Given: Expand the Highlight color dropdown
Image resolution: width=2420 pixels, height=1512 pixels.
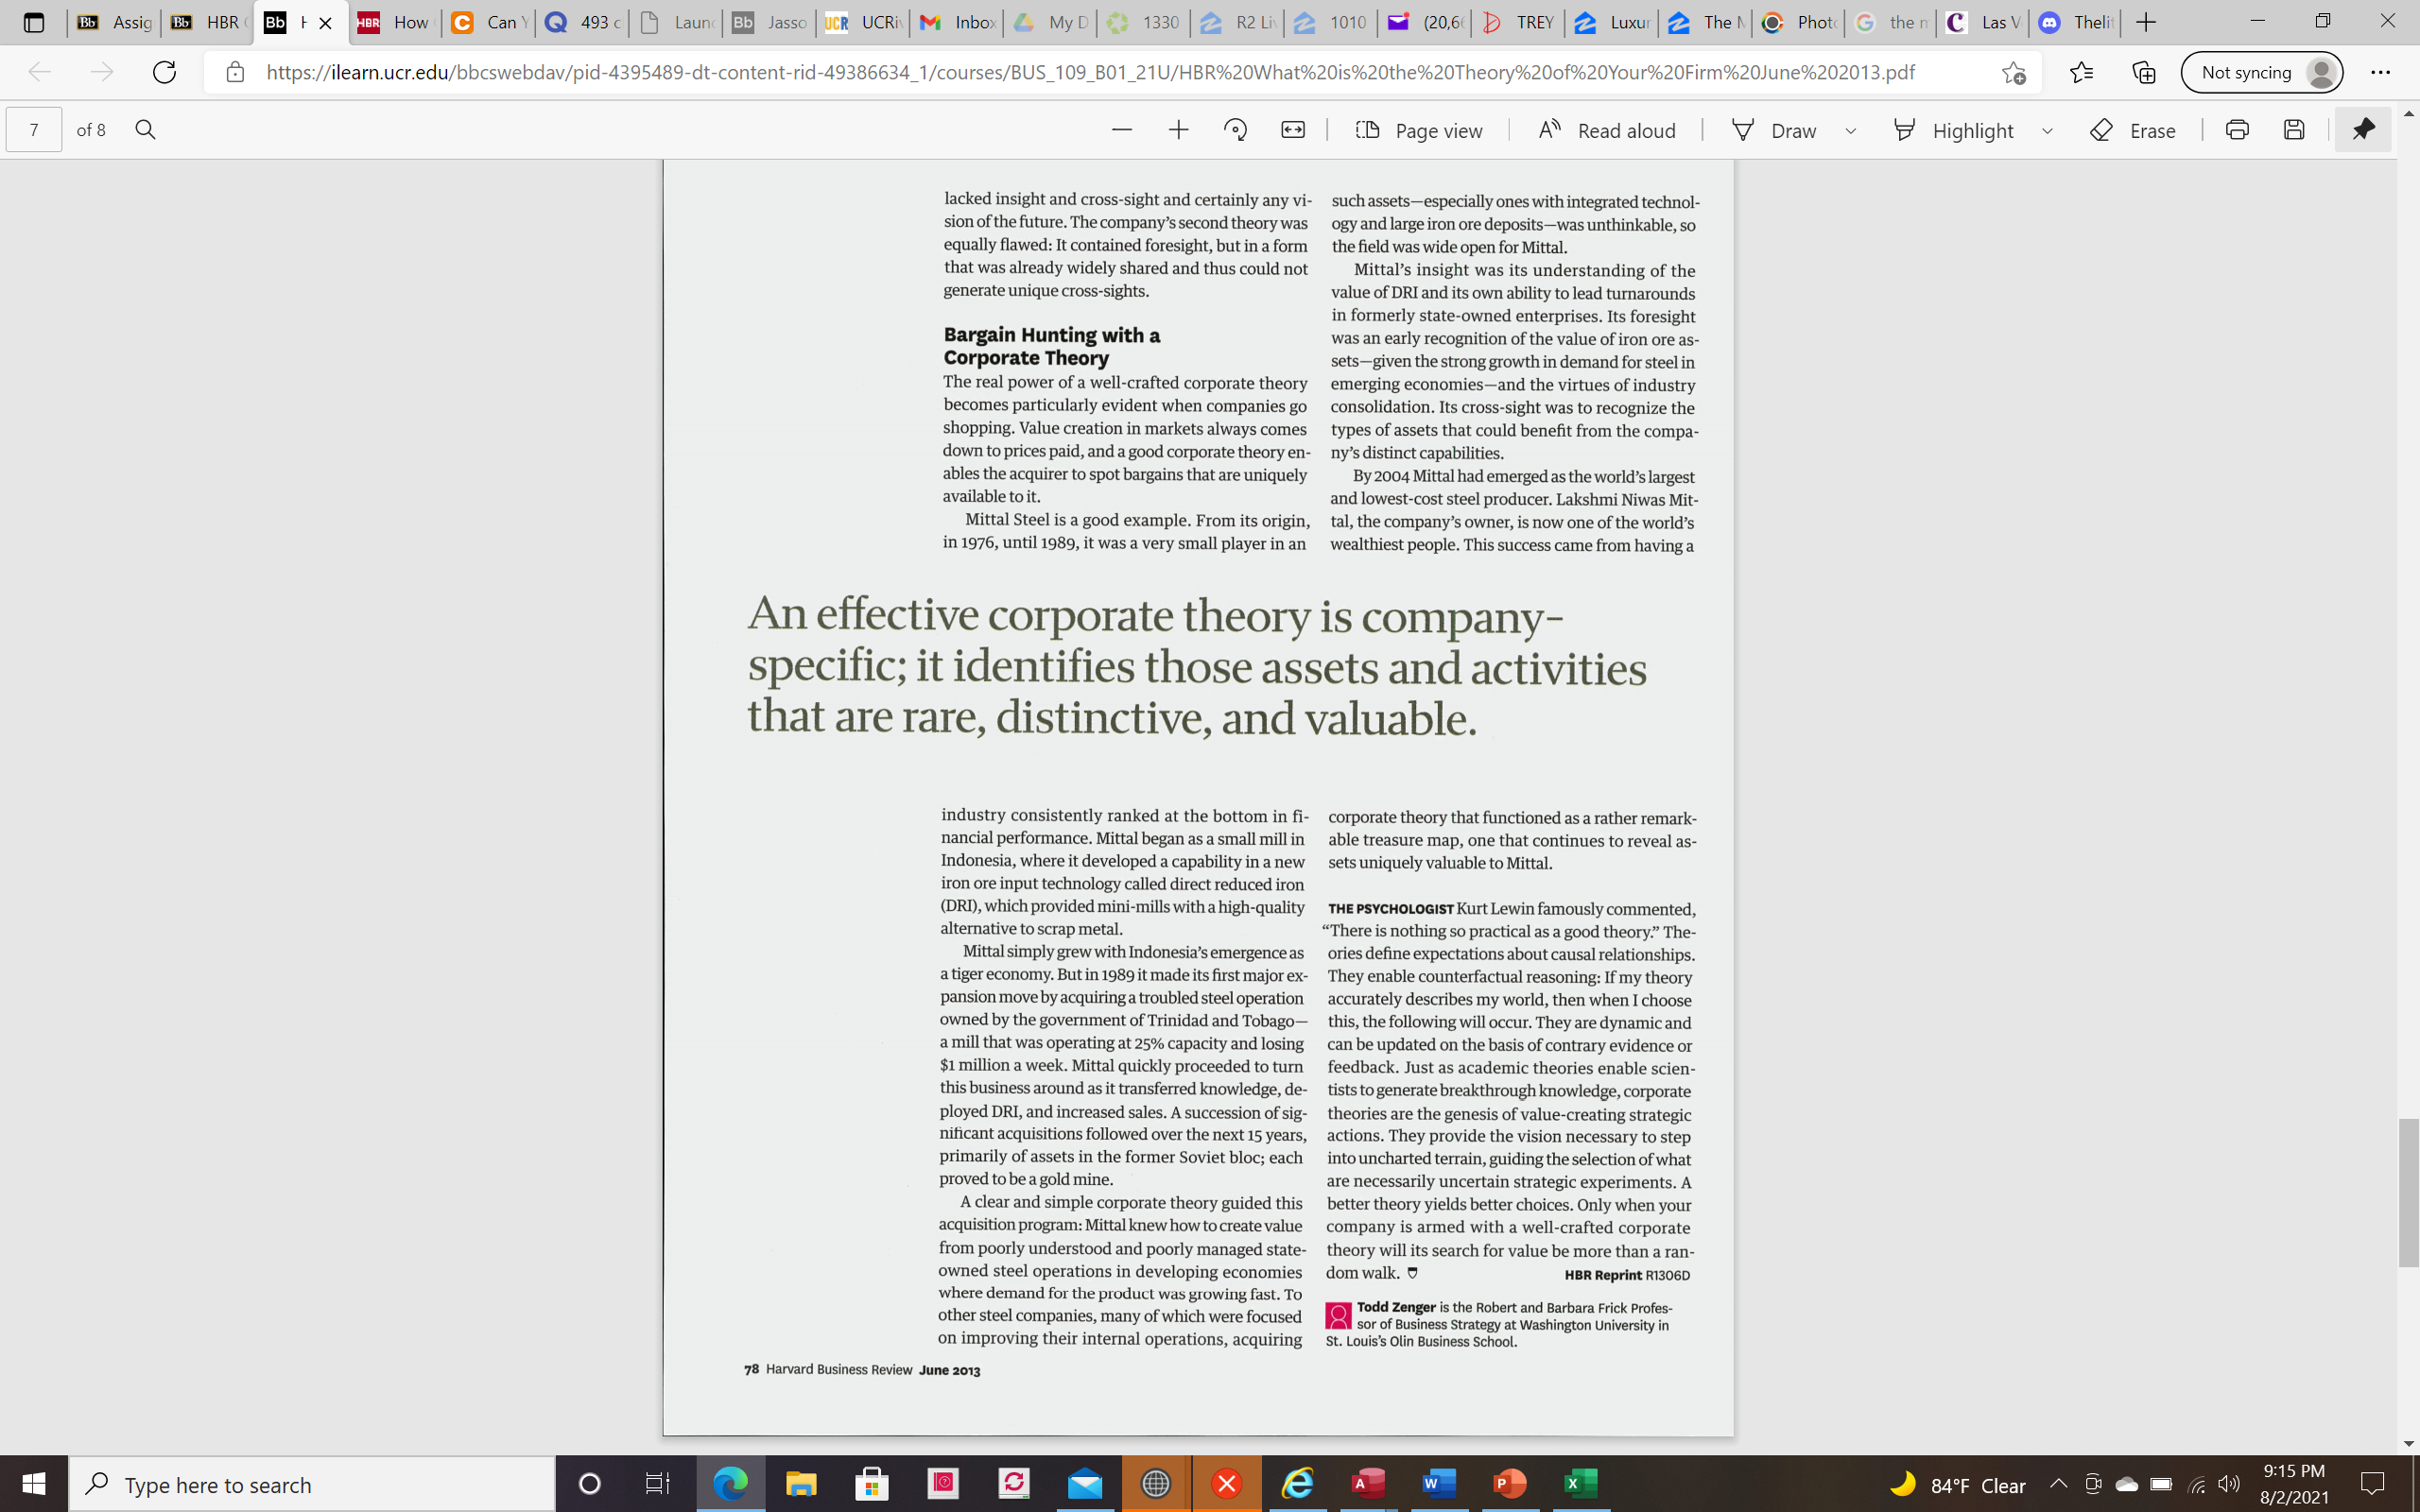Looking at the screenshot, I should 2047,131.
